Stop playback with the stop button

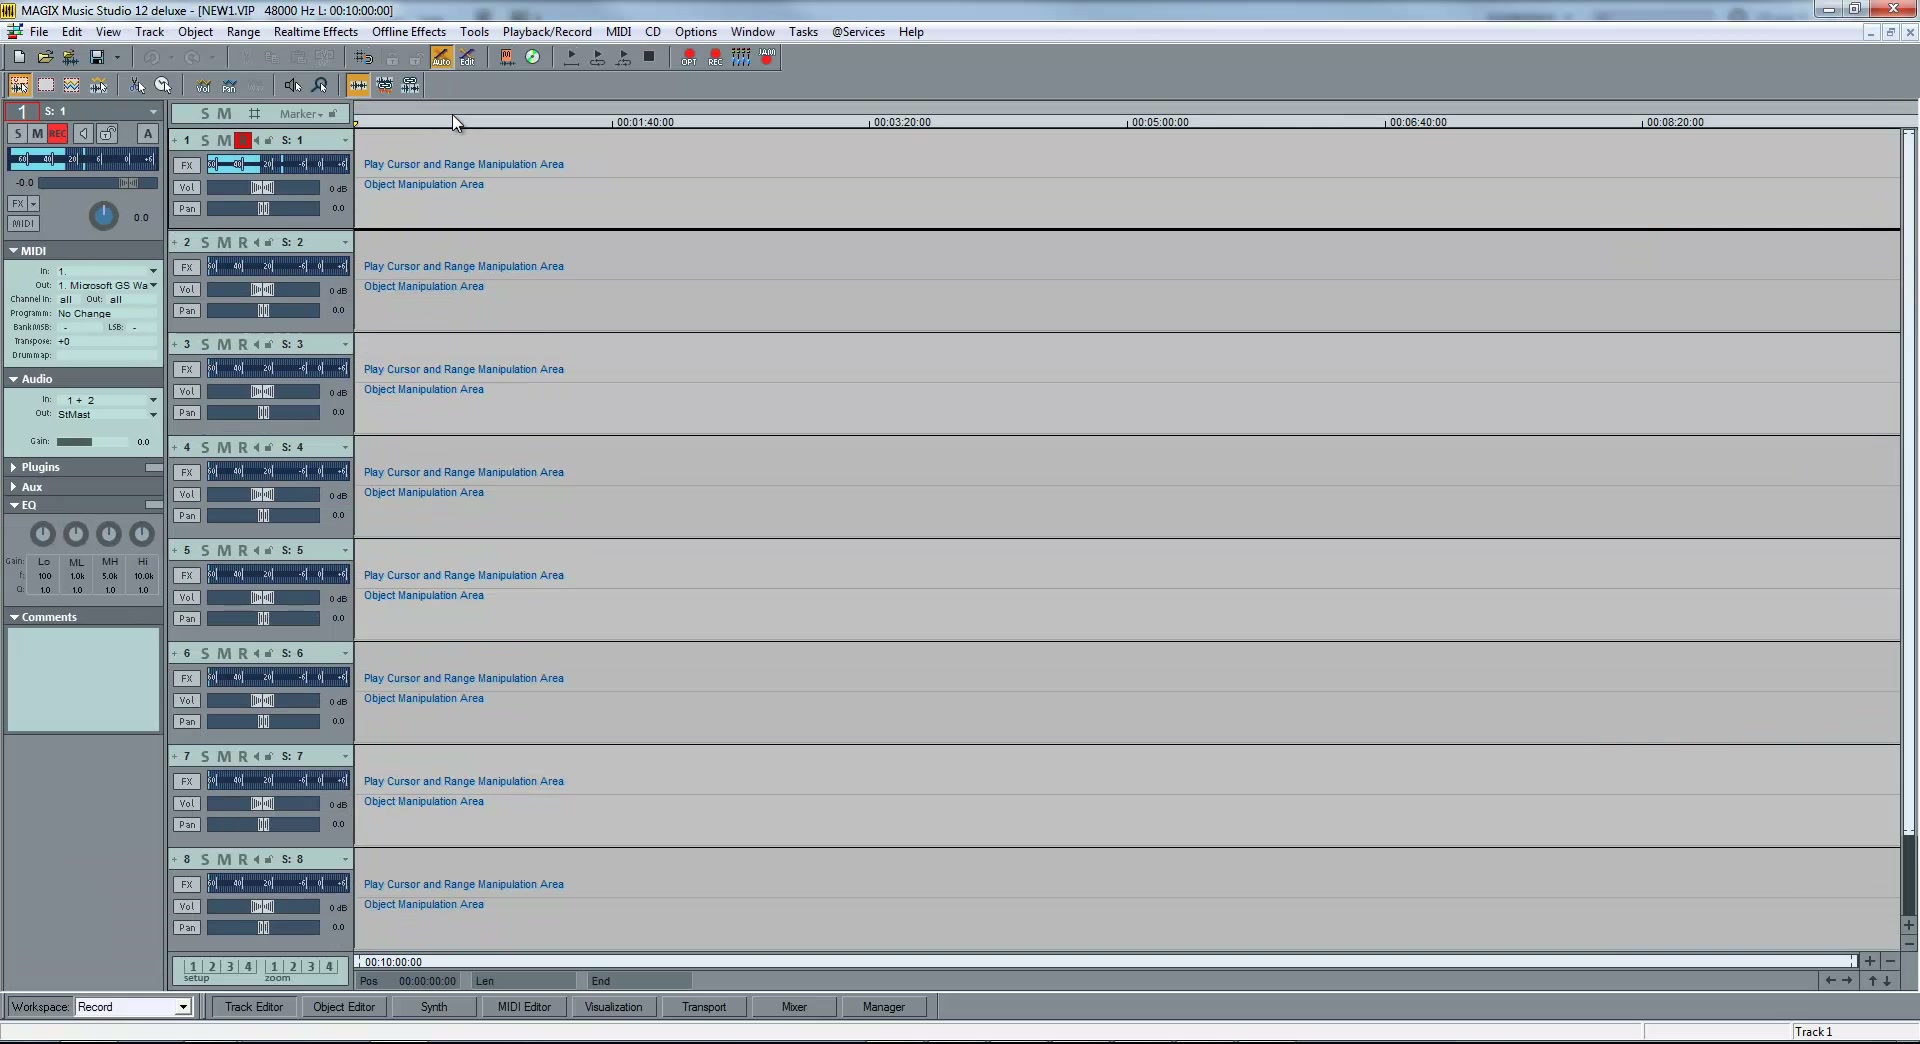point(649,57)
